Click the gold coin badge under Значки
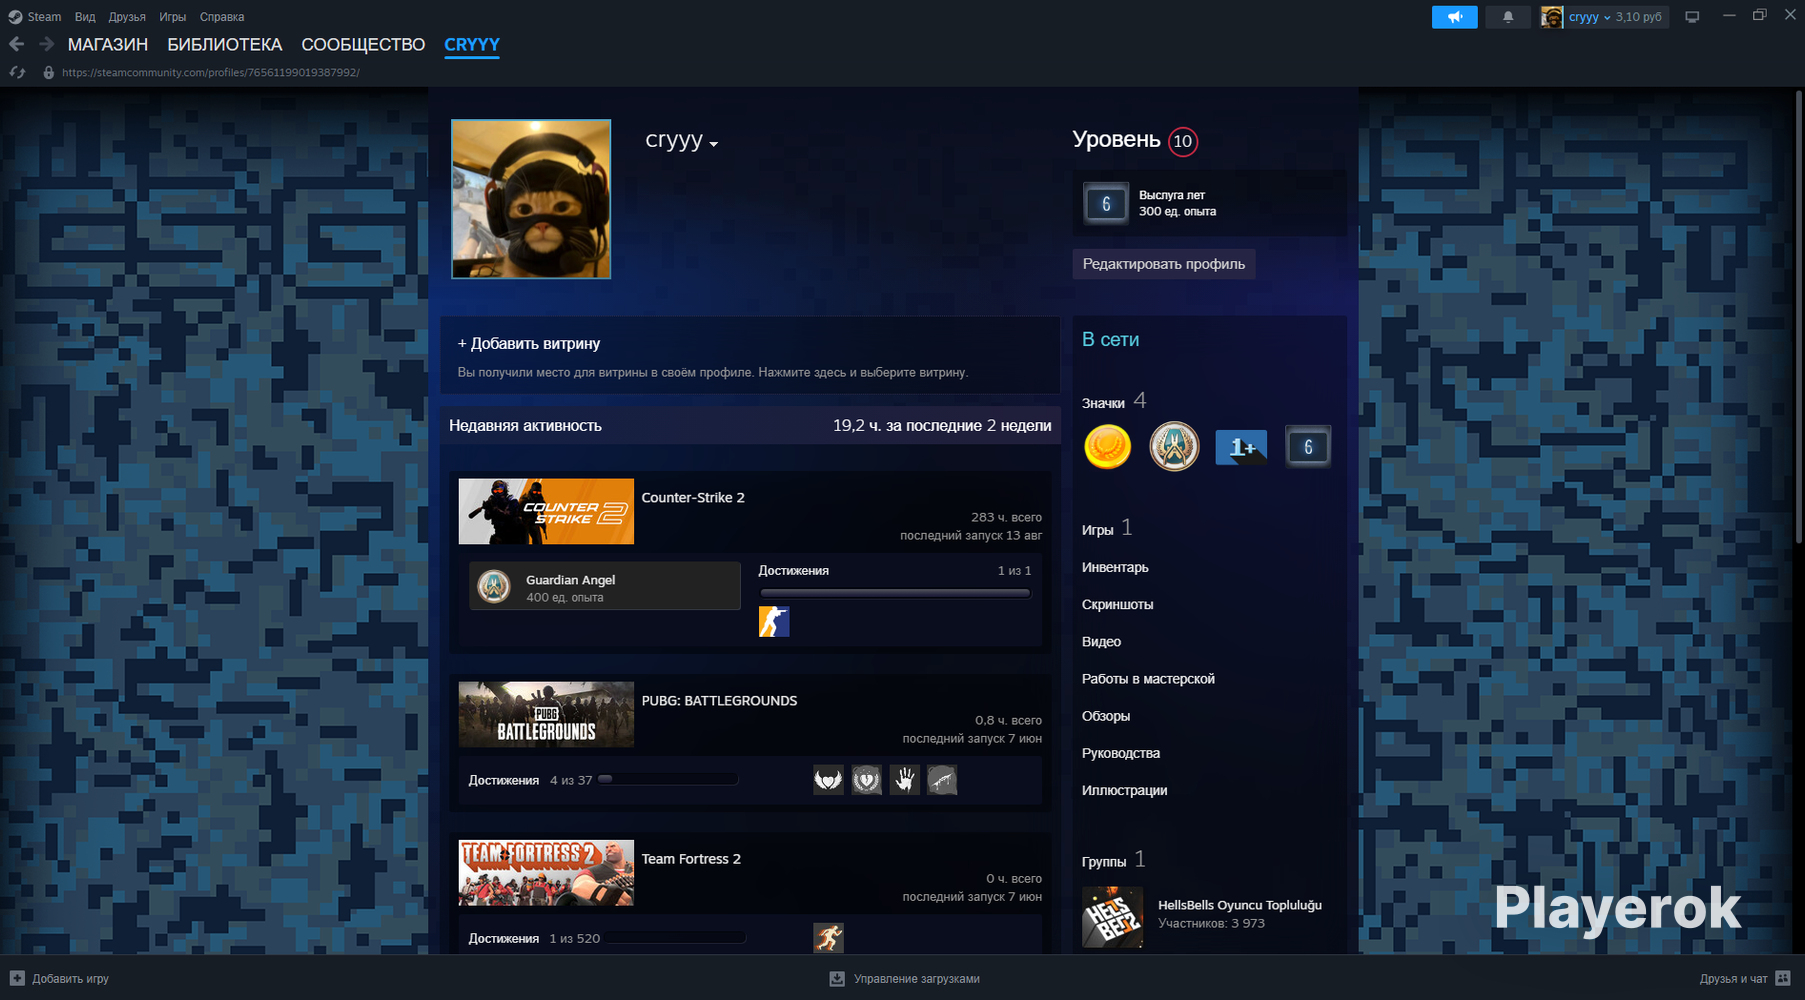This screenshot has width=1805, height=1000. click(x=1107, y=446)
